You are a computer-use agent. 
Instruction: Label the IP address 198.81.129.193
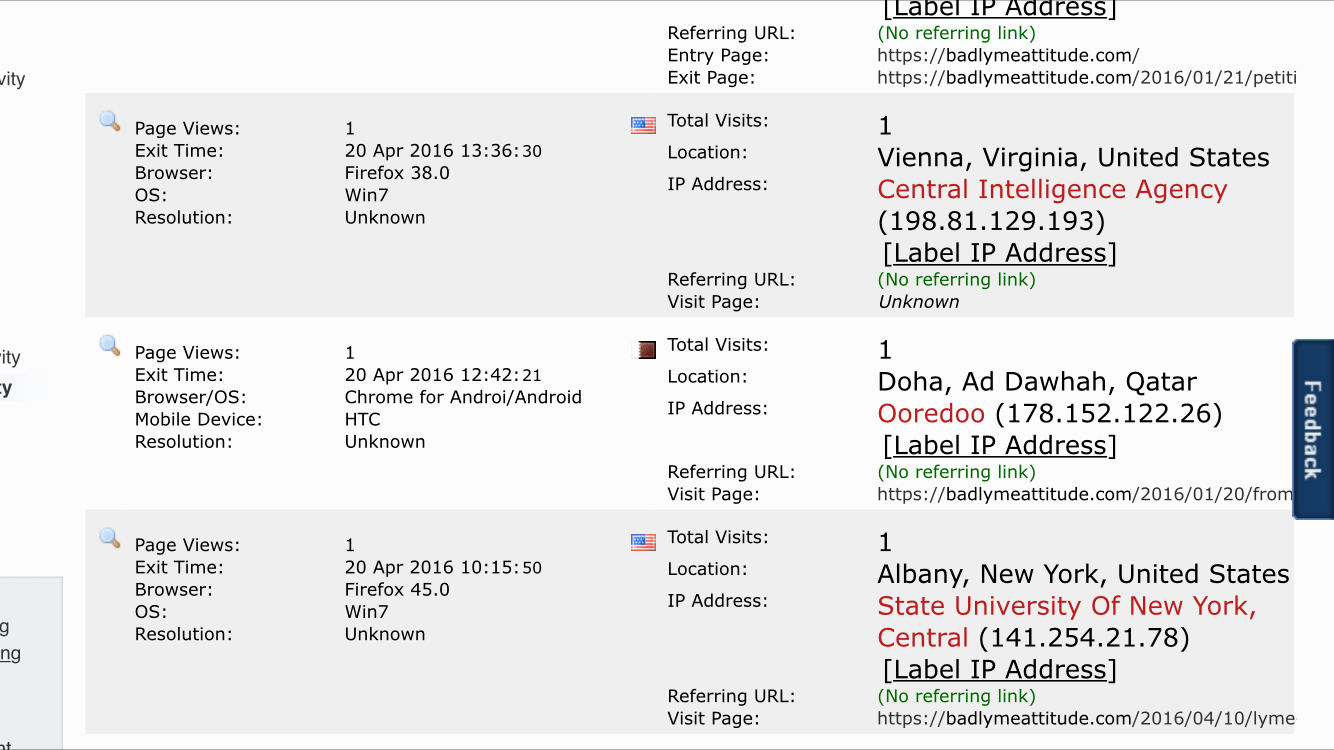coord(999,253)
